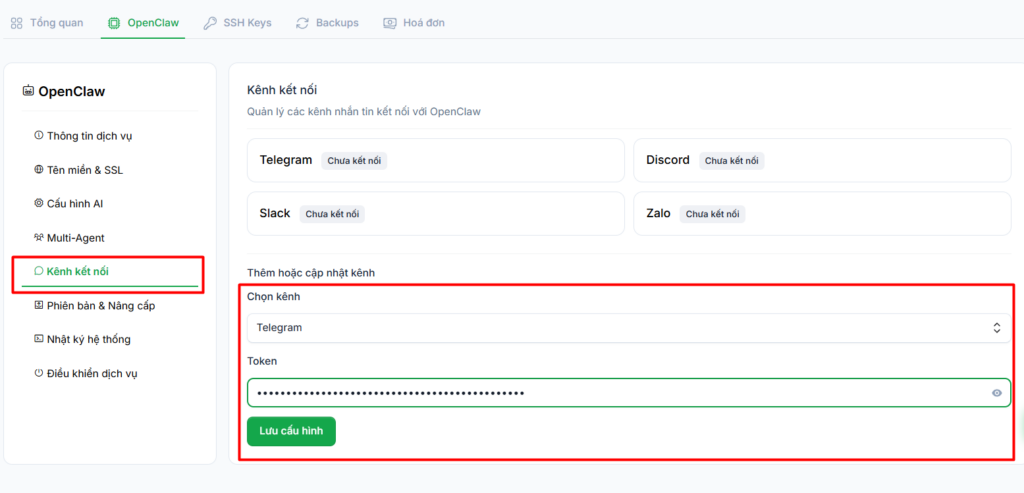Click the globe icon of Tên miền & SSL
Viewport: 1024px width, 493px height.
tap(39, 170)
